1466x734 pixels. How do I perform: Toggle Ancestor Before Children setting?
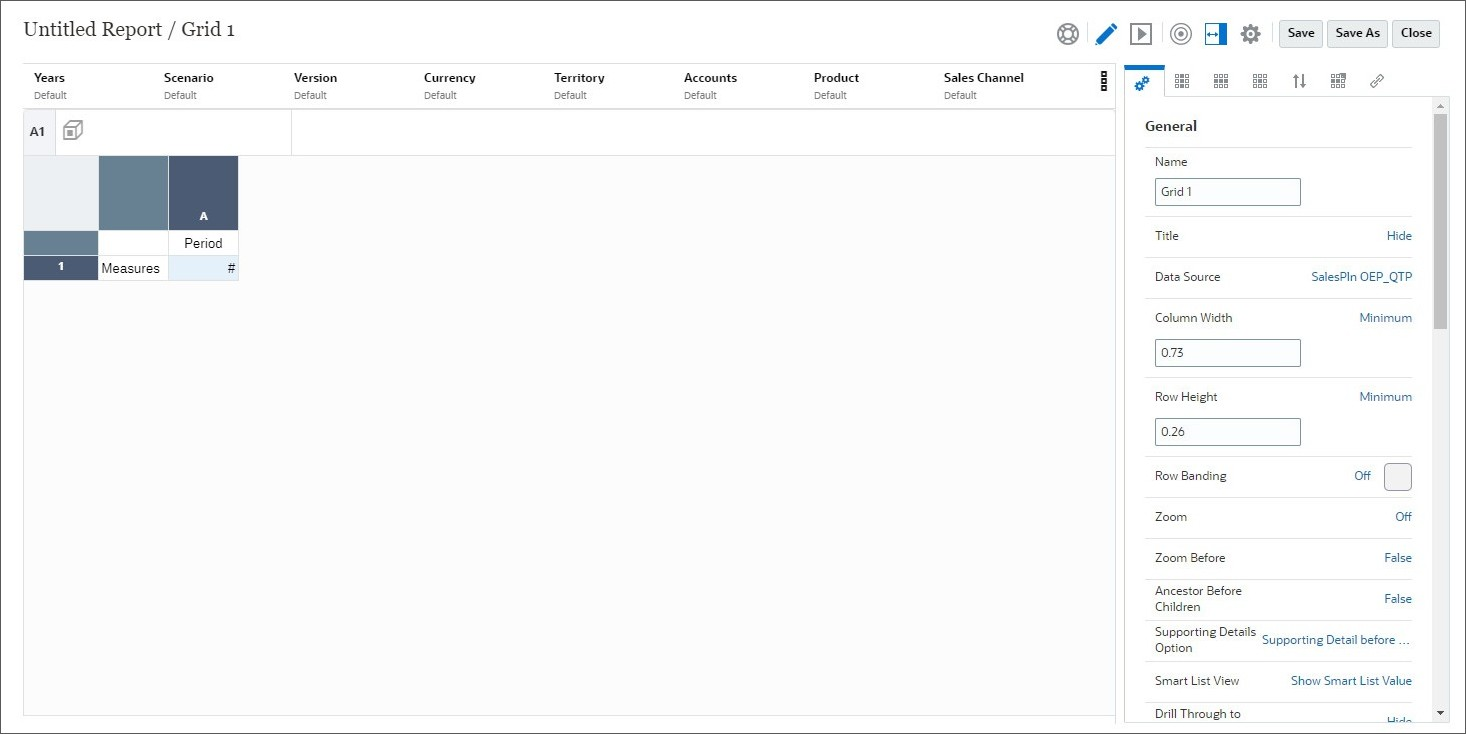pyautogui.click(x=1398, y=598)
